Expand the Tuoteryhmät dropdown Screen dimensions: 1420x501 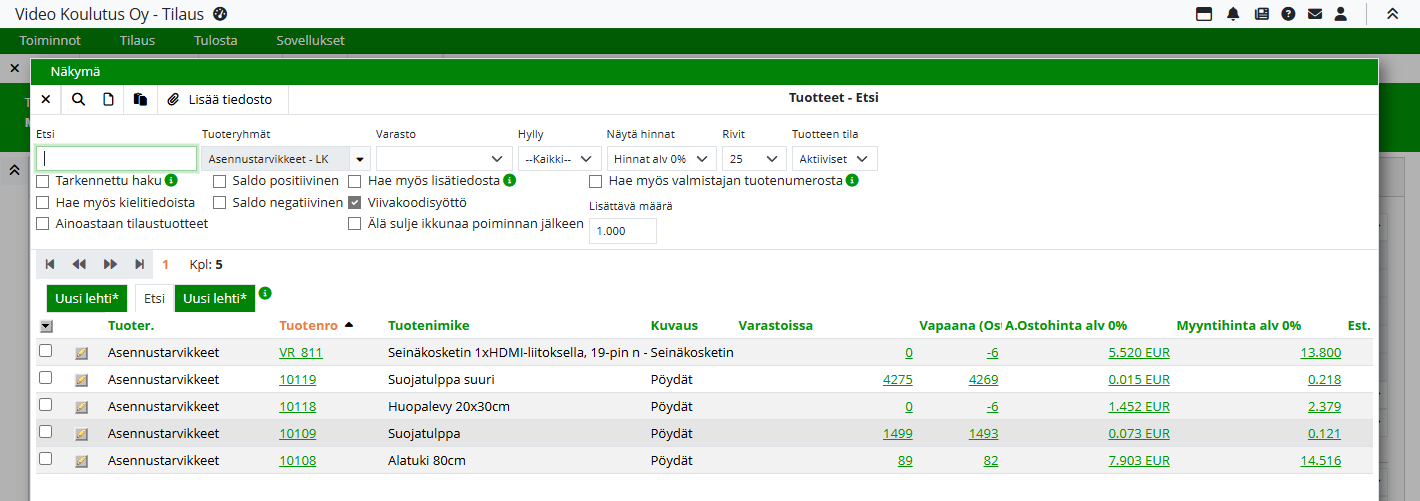tap(360, 159)
